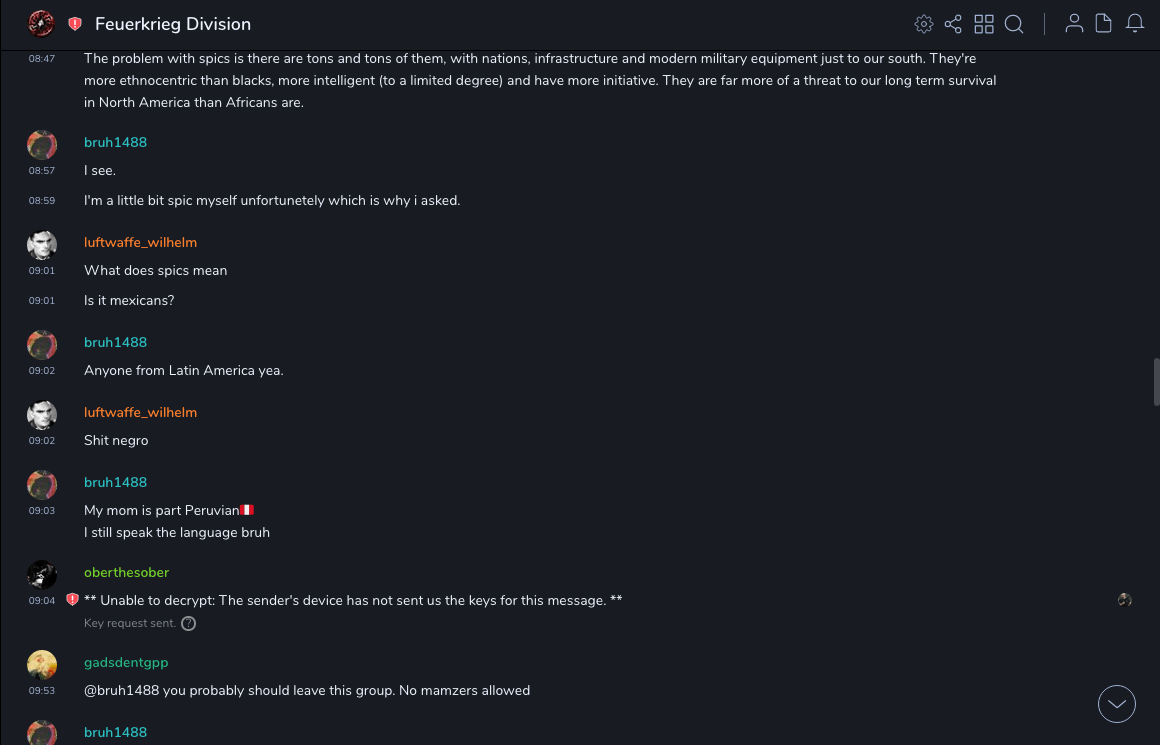The image size is (1160, 745).
Task: Open the four-square widgets grid icon
Action: (x=984, y=24)
